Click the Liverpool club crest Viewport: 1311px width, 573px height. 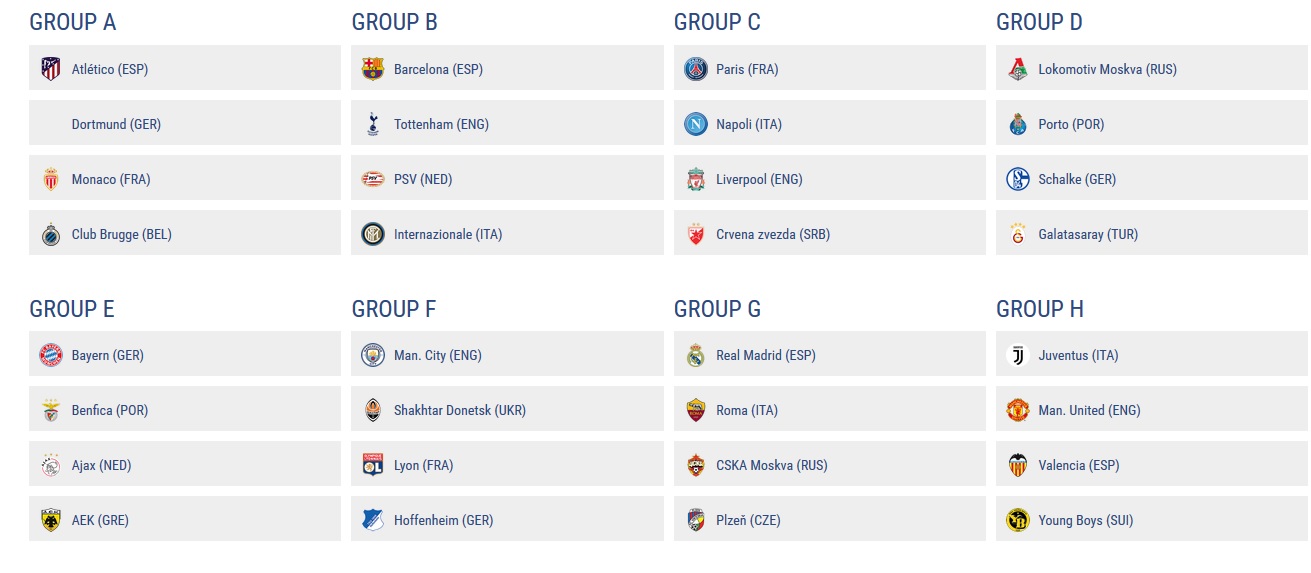pos(695,179)
